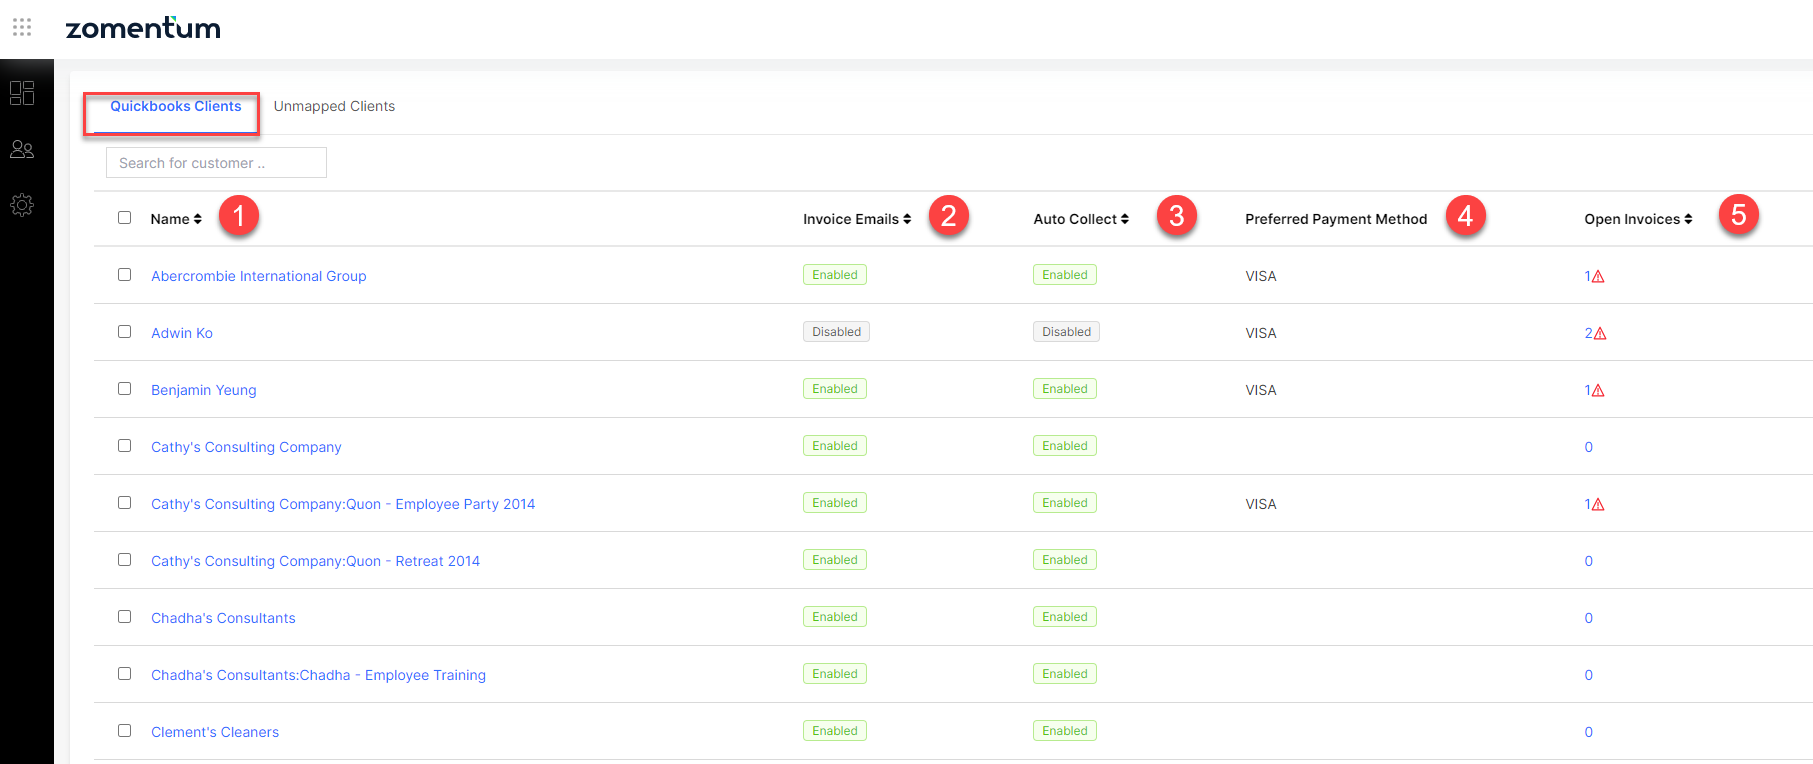Screen dimensions: 1813x764
Task: Check the box for Quon - Retreat 2014
Action: click(125, 560)
